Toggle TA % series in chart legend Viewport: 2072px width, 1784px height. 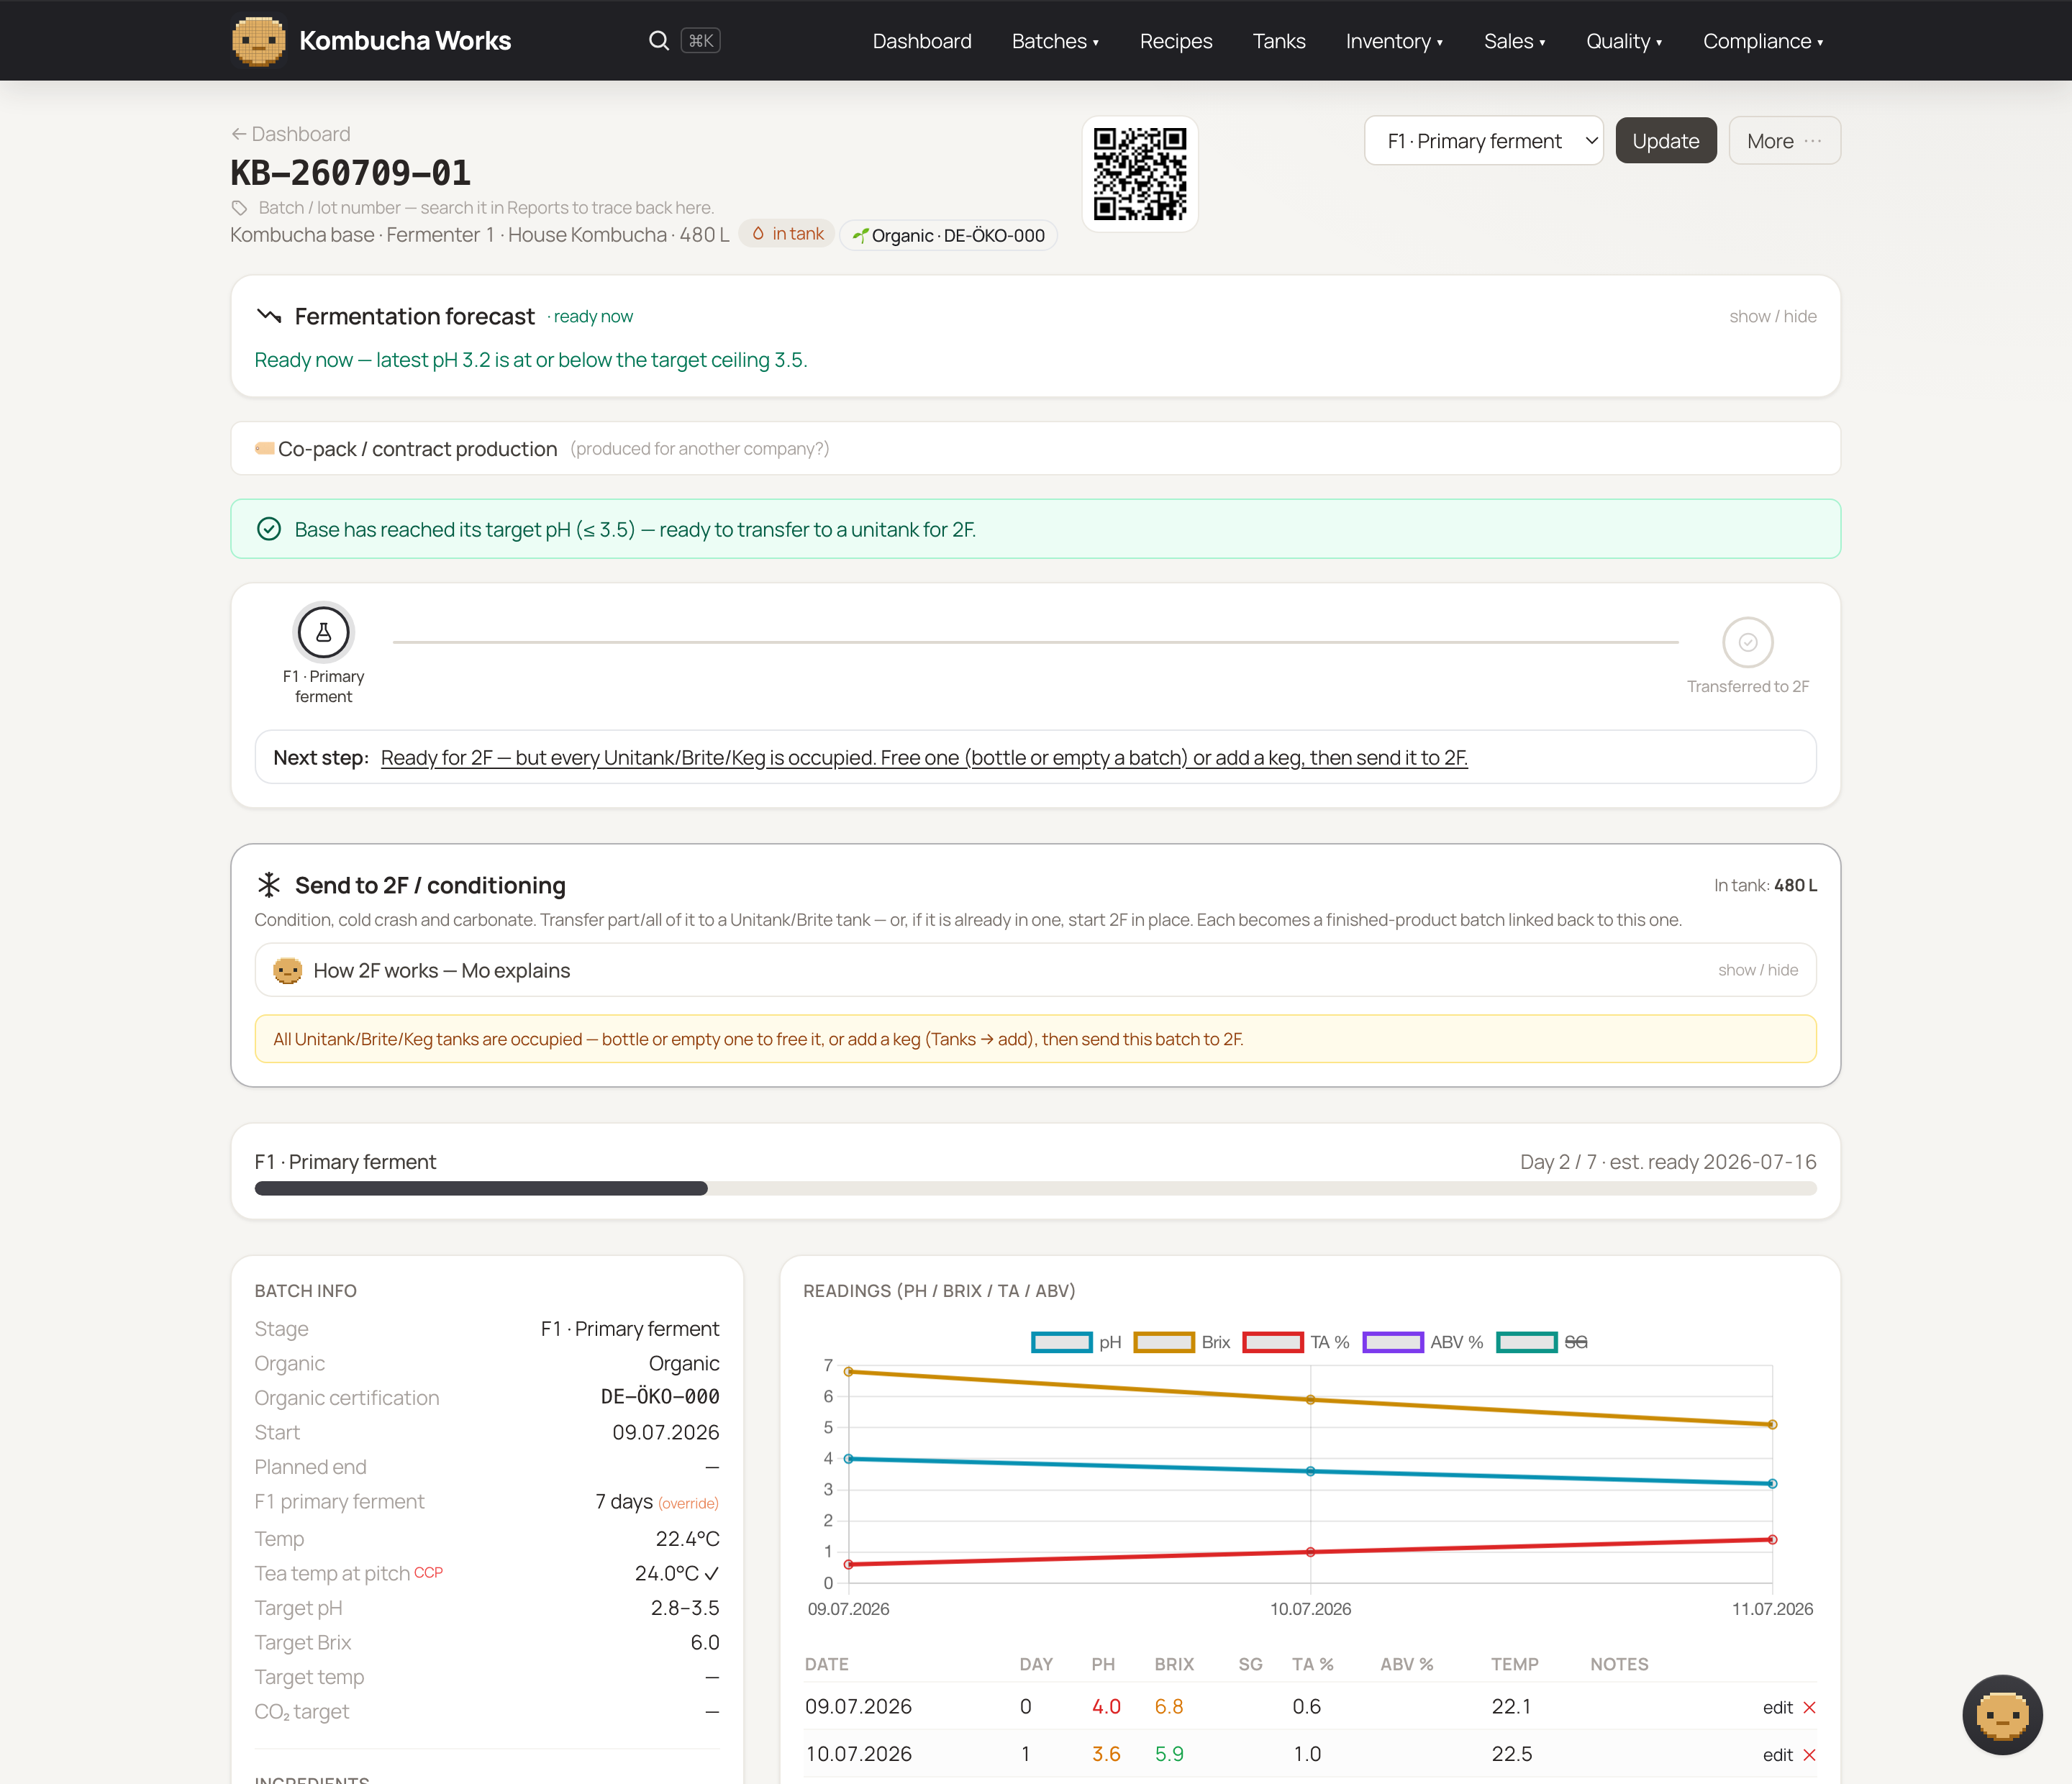coord(1296,1342)
